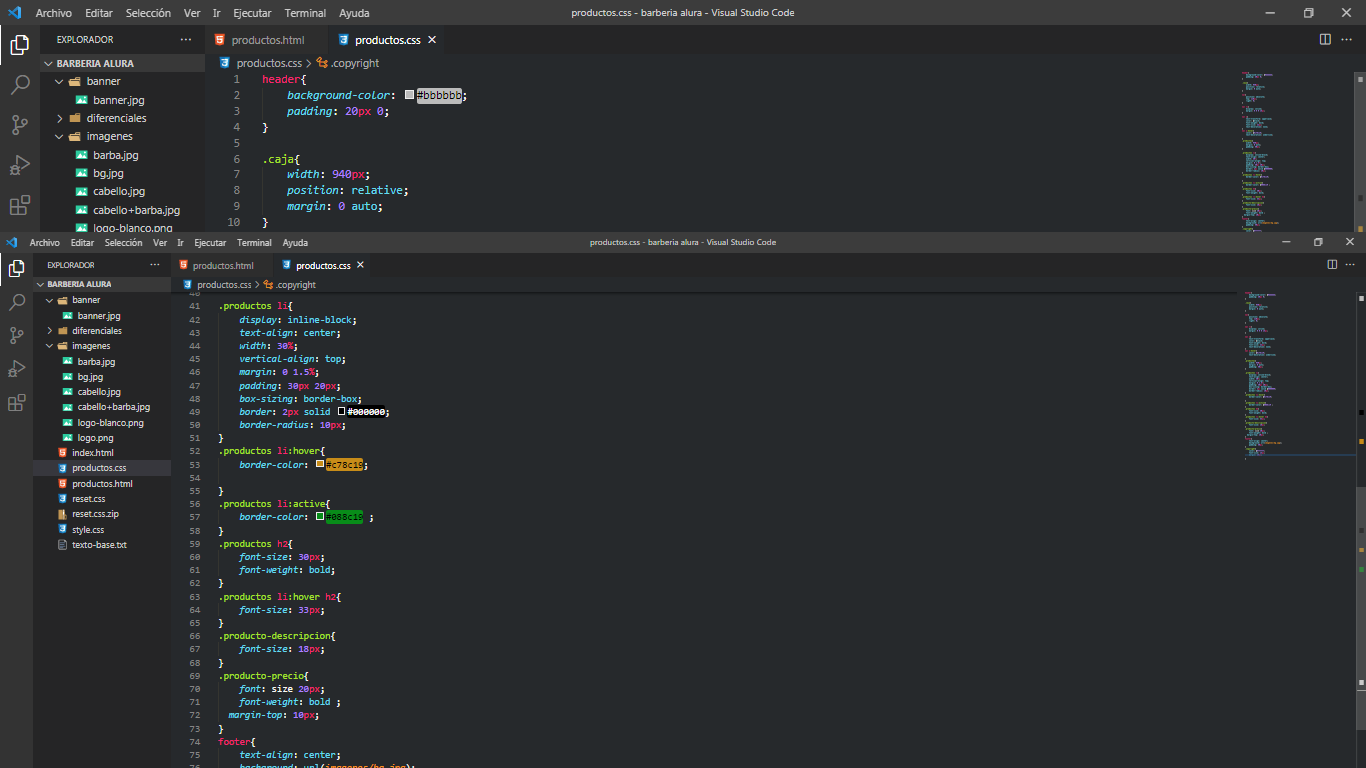This screenshot has width=1366, height=768.
Task: Close productos.css tab in top window
Action: point(432,40)
